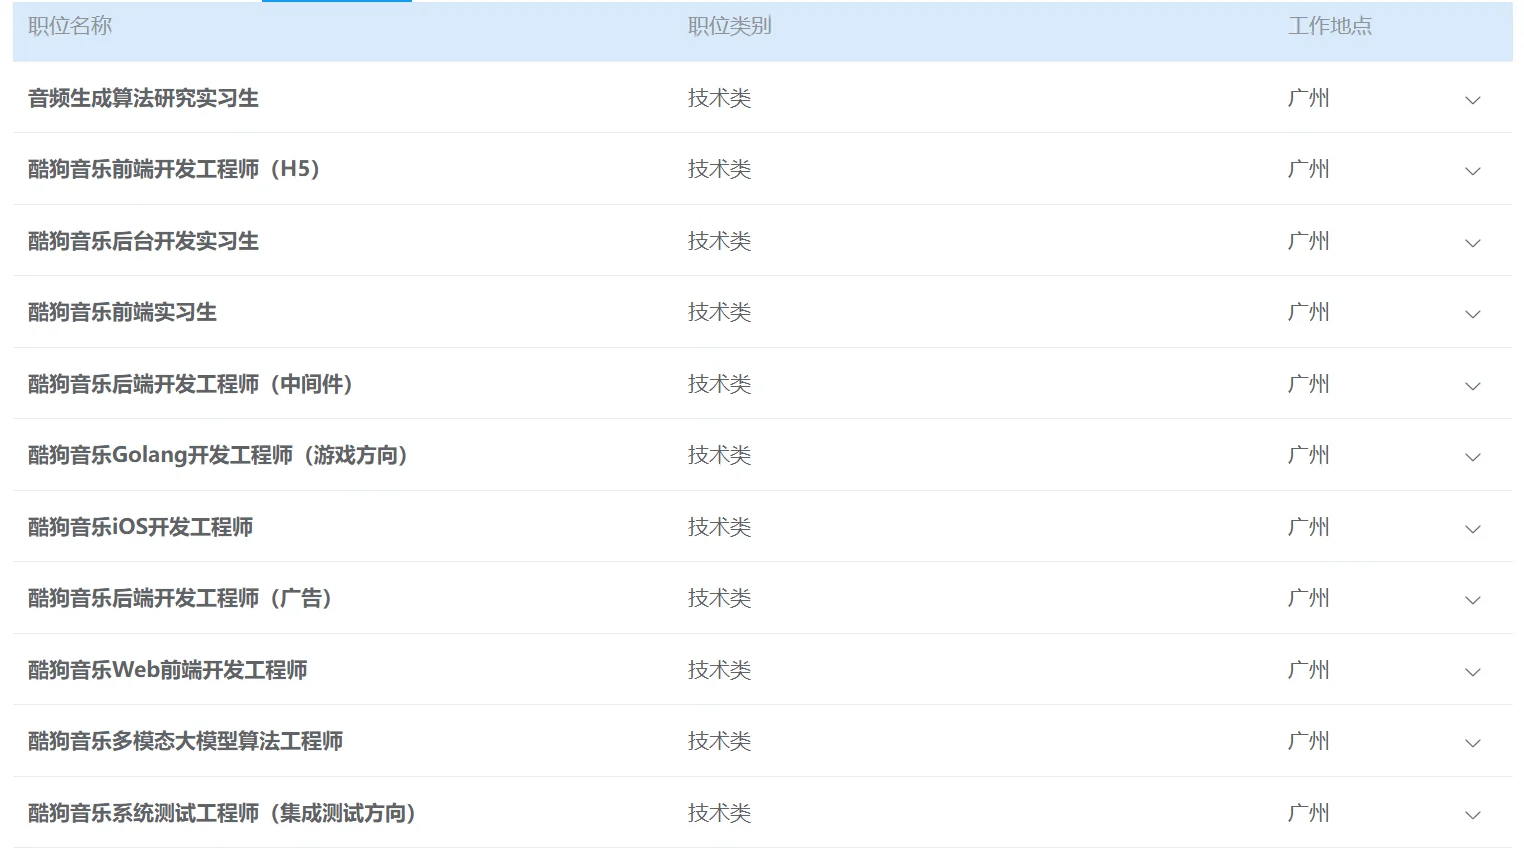Click 技术类 in the iOS开发工程师 row

pos(719,527)
